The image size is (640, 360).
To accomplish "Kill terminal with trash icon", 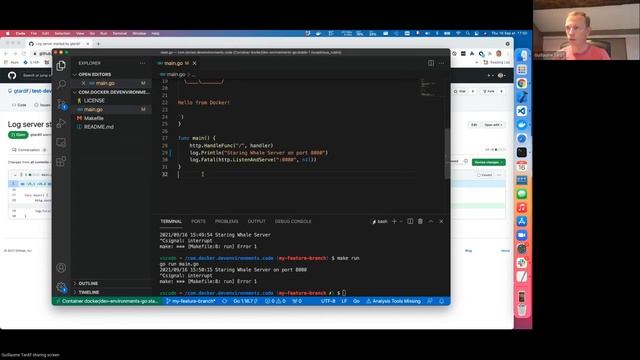I will pos(420,221).
